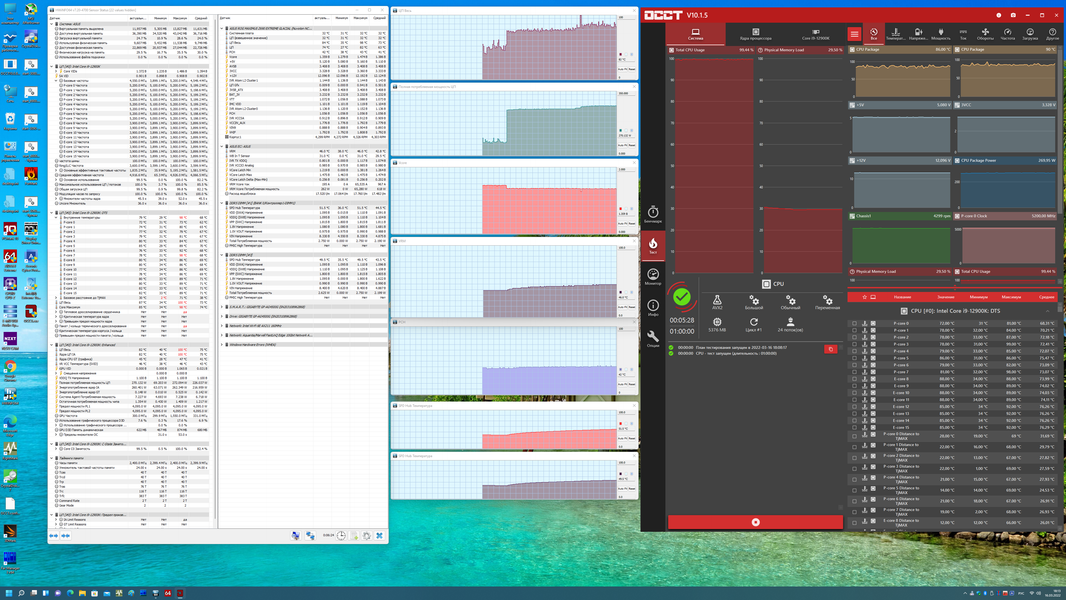Filter monitoring by Напряжение voltage sensors
Screen dimensions: 1066x600
(x=918, y=34)
